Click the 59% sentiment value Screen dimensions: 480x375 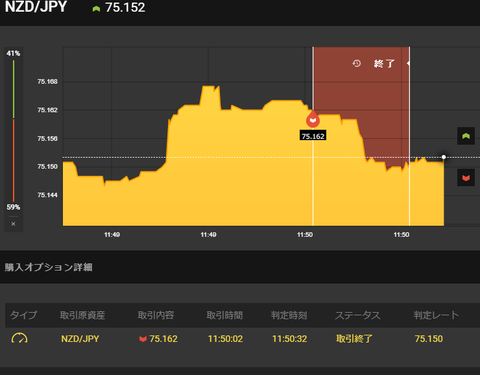click(13, 207)
